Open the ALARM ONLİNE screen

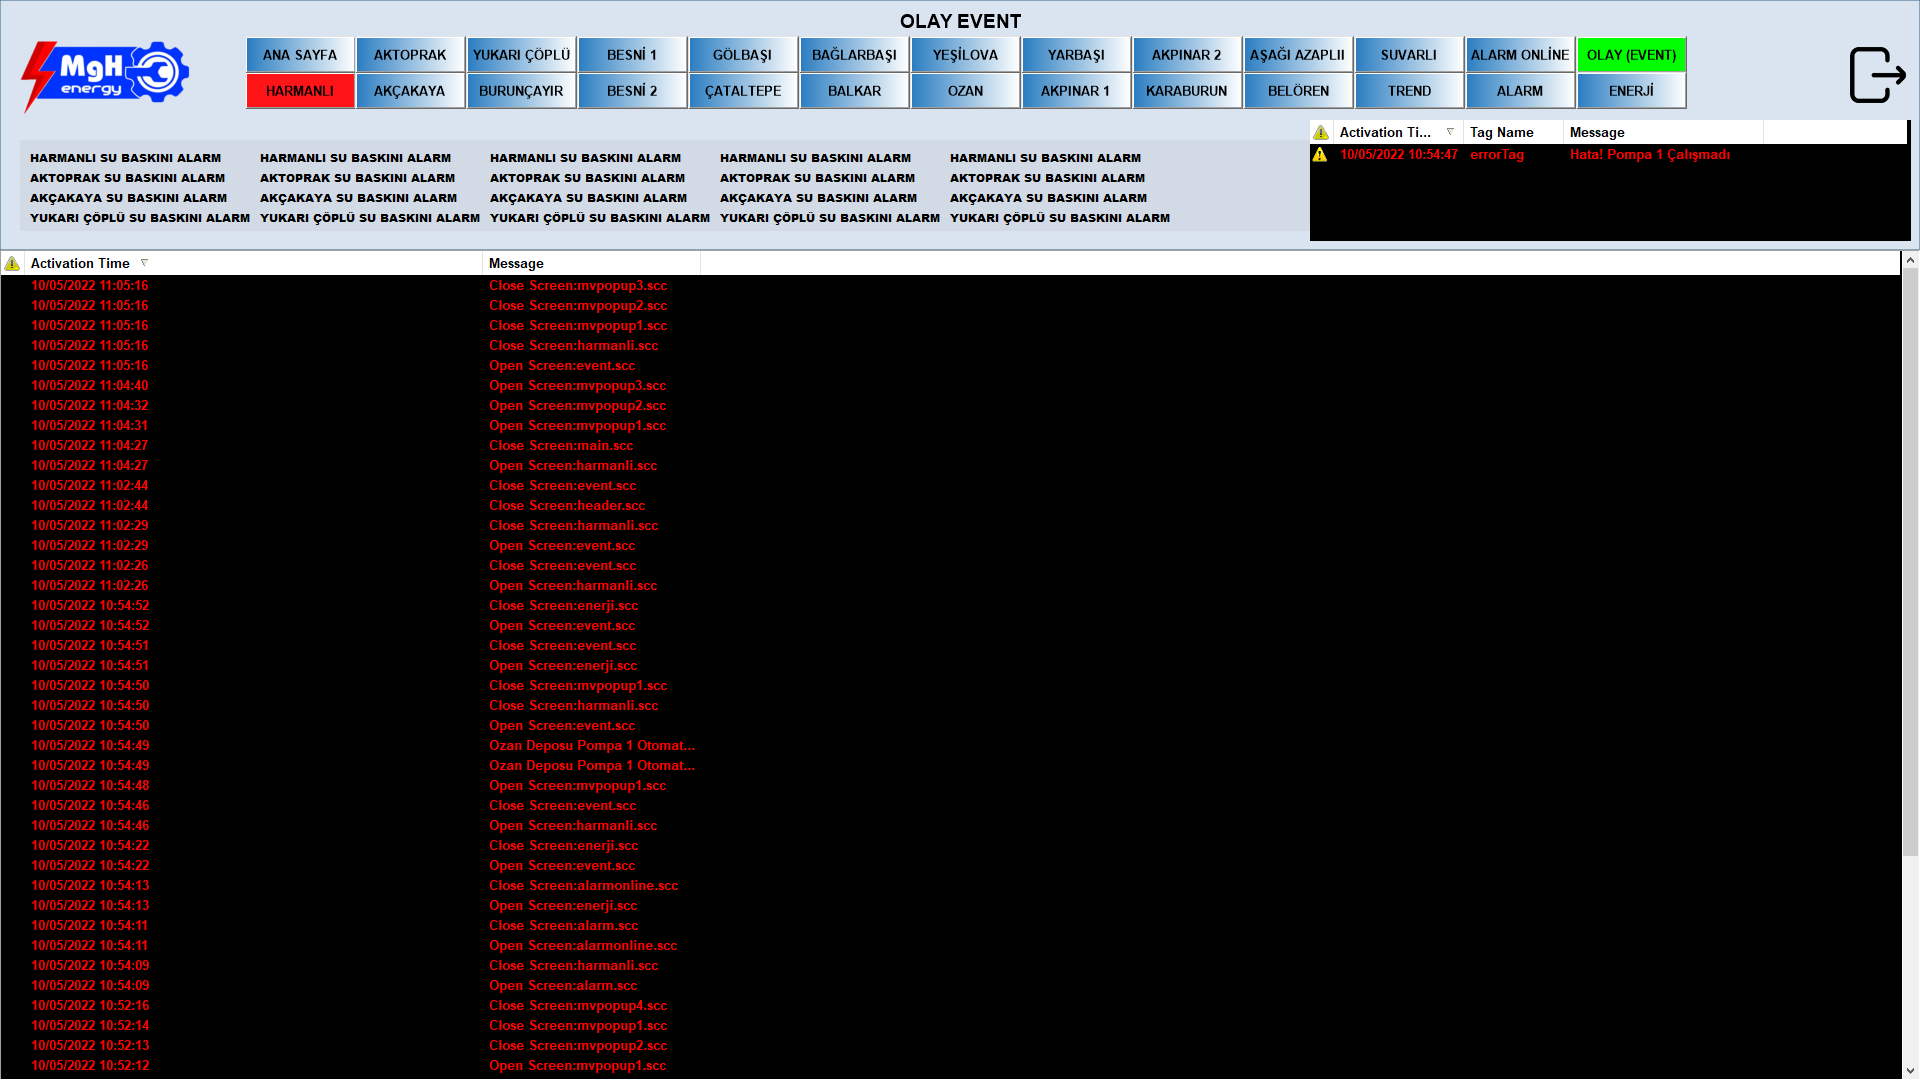tap(1519, 55)
